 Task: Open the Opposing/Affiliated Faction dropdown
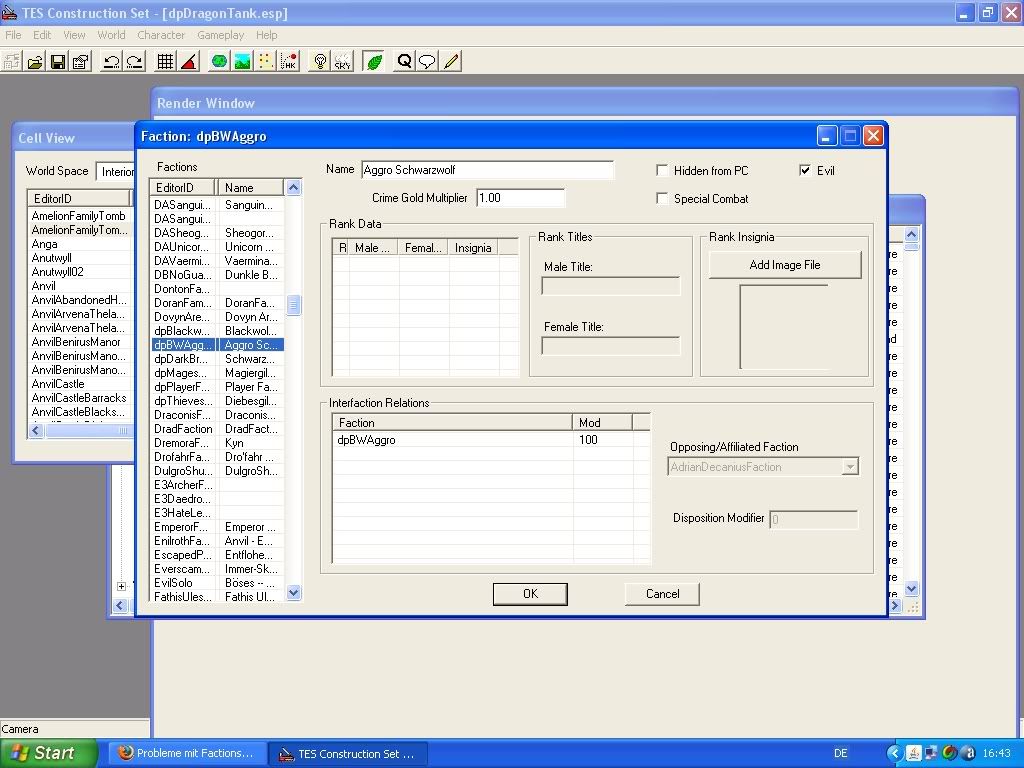pos(849,467)
